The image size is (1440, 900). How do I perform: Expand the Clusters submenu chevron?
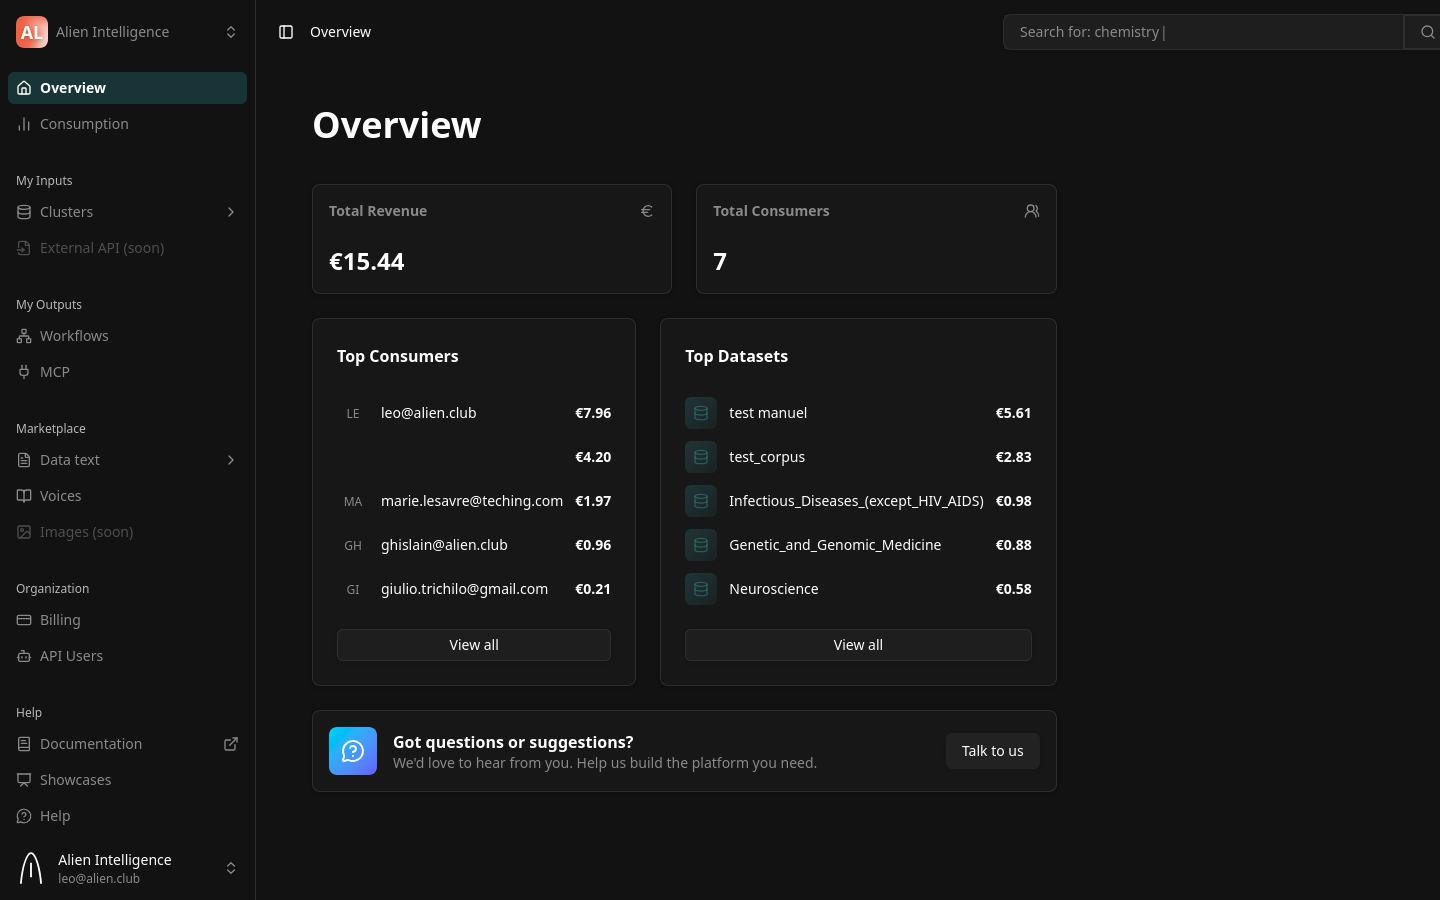pos(231,212)
